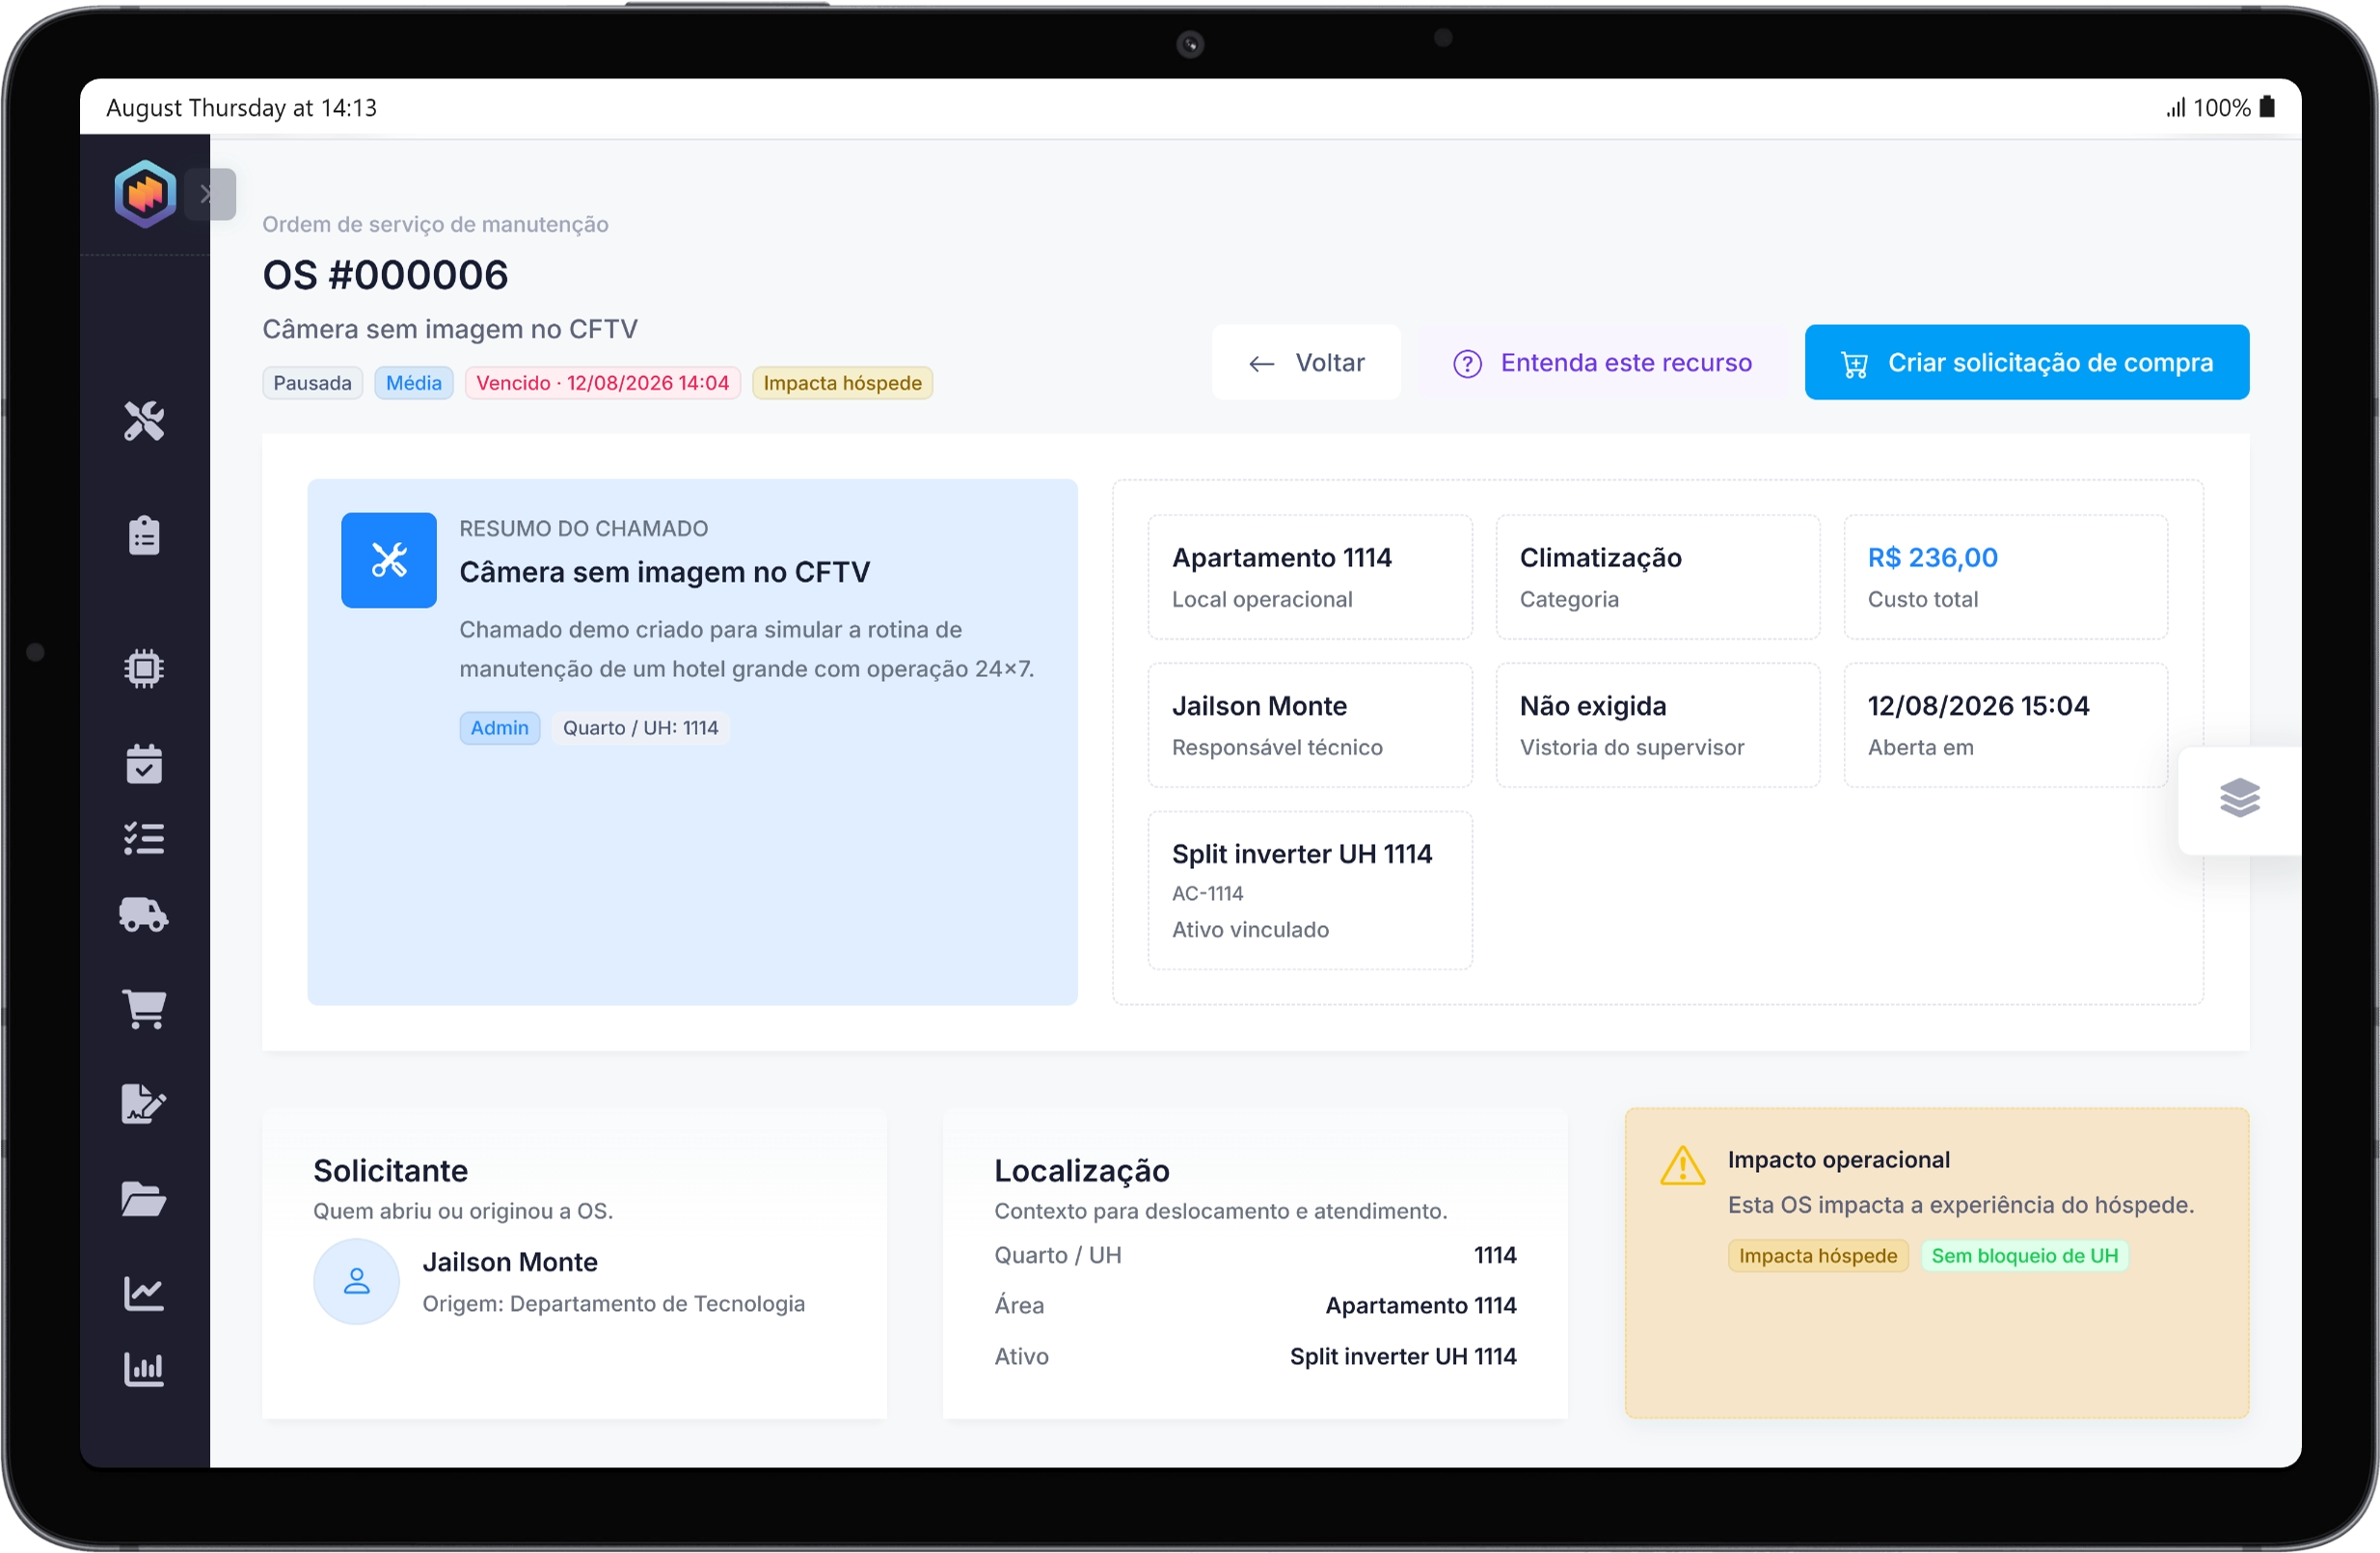Click the Admin tag in summary
The height and width of the screenshot is (1553, 2380).
(500, 728)
